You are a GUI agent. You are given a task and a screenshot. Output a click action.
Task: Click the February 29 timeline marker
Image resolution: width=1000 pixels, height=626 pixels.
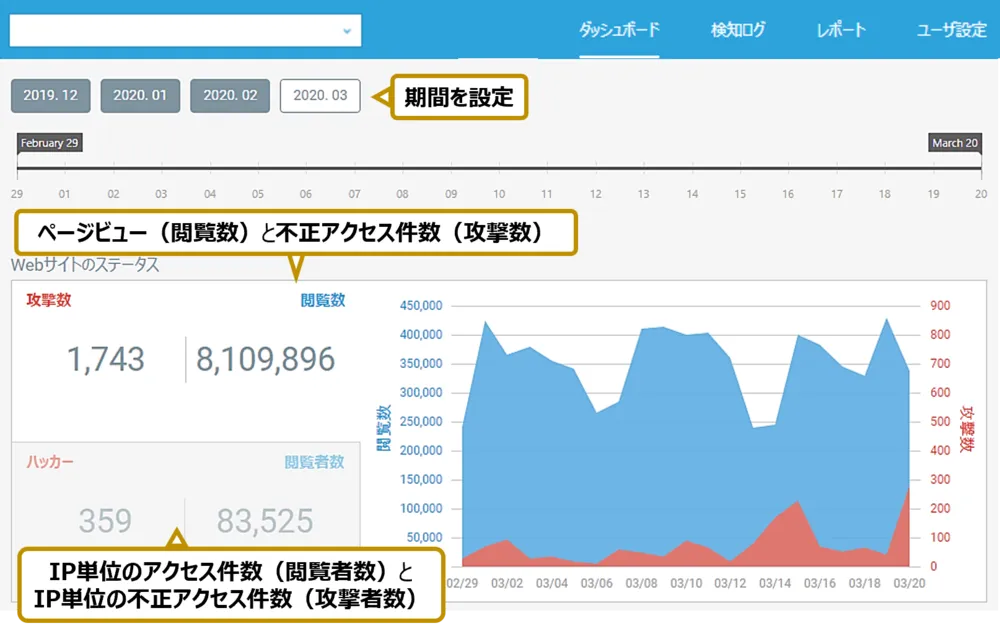[x=49, y=143]
